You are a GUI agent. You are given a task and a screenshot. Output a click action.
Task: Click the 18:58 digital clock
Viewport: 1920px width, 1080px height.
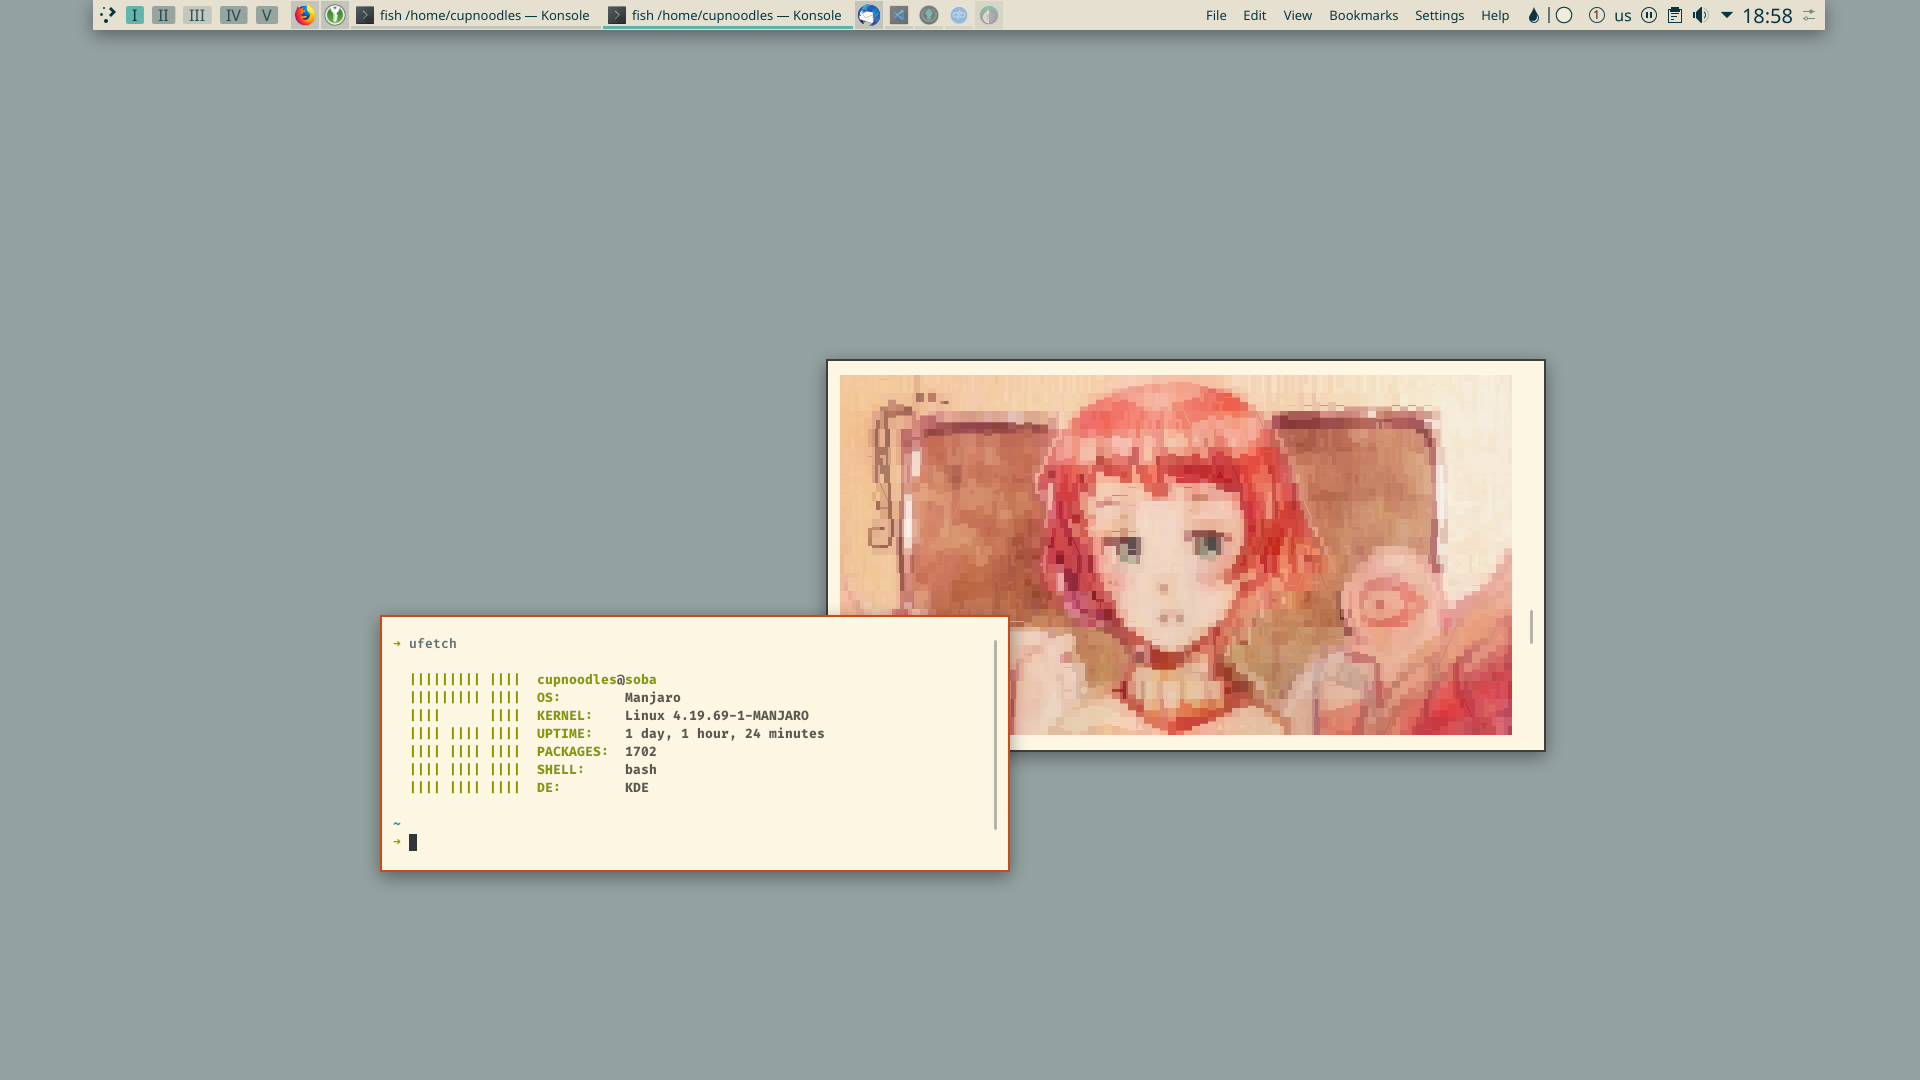(1767, 15)
